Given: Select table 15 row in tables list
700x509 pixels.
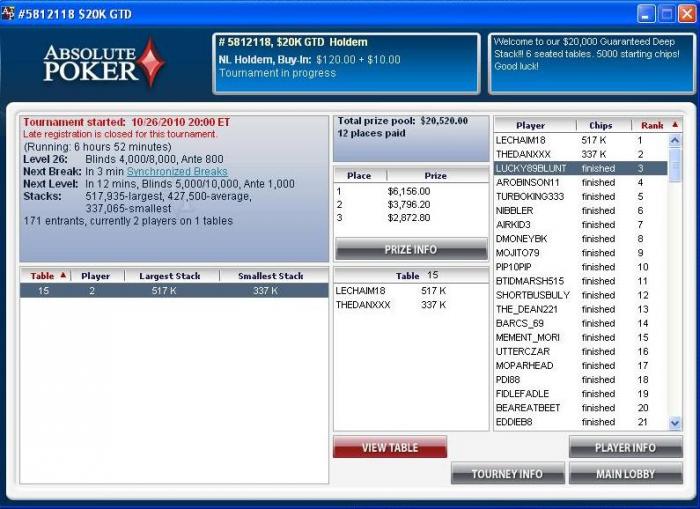Looking at the screenshot, I should (174, 291).
